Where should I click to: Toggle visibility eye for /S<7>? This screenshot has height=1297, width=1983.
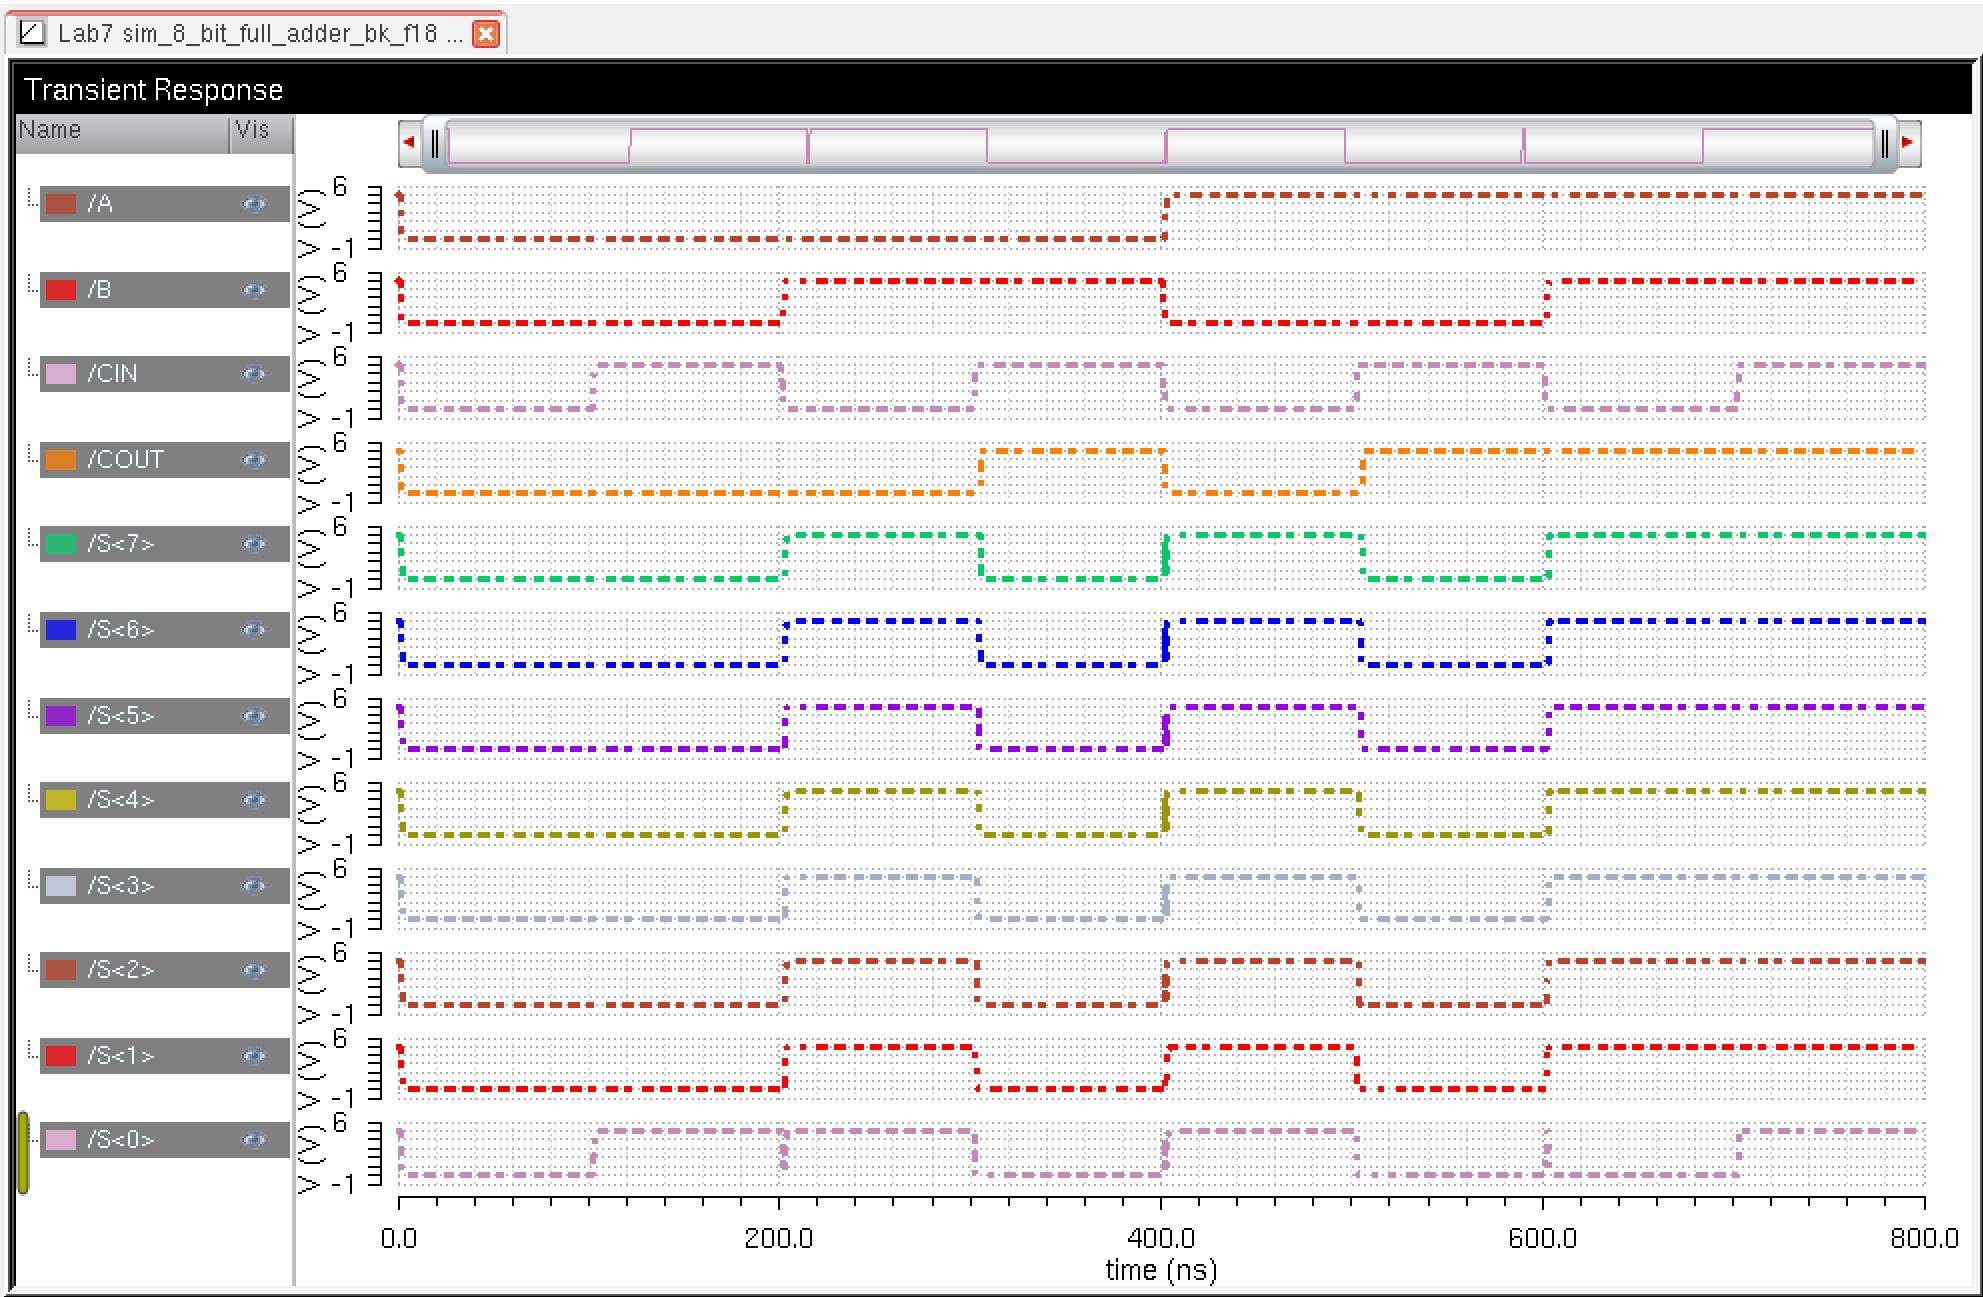tap(254, 544)
